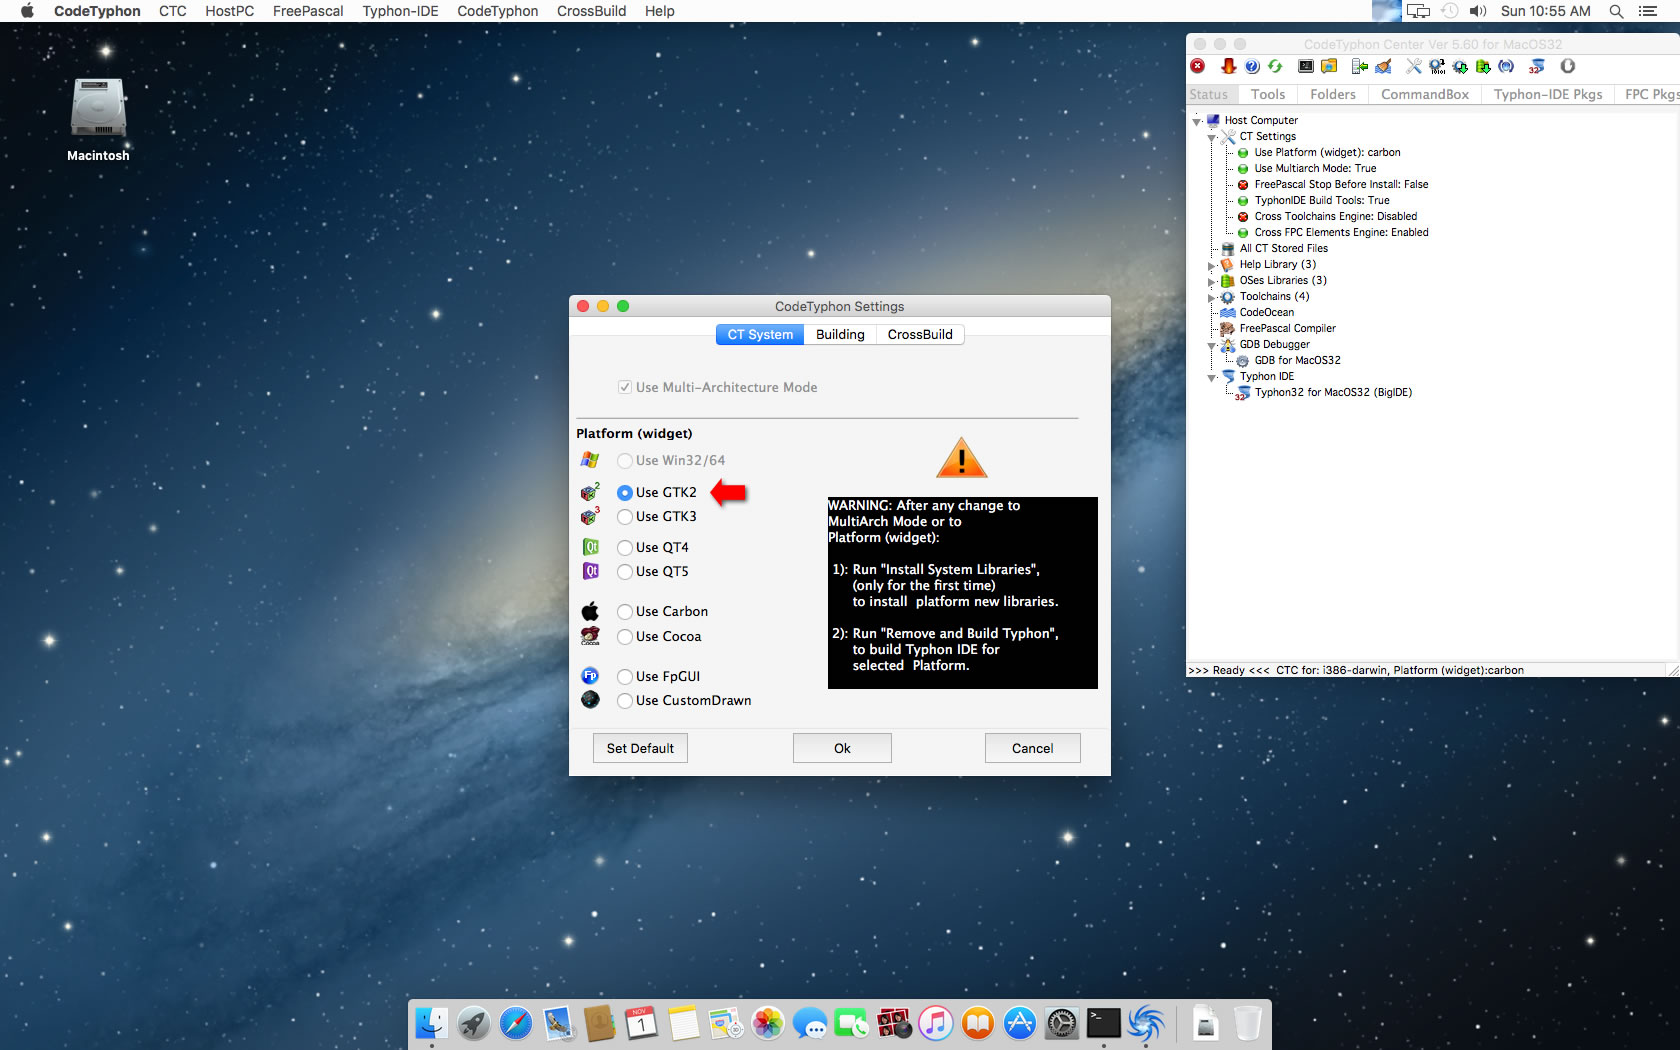Open Terminal from the Dock
Image resolution: width=1680 pixels, height=1050 pixels.
(1103, 1023)
